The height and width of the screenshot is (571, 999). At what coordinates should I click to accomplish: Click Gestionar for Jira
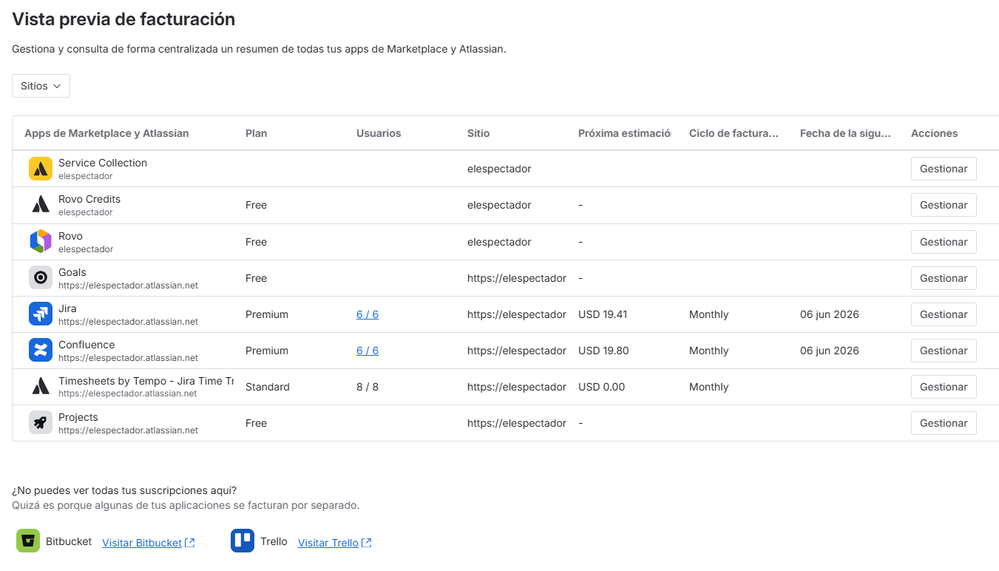click(x=944, y=315)
